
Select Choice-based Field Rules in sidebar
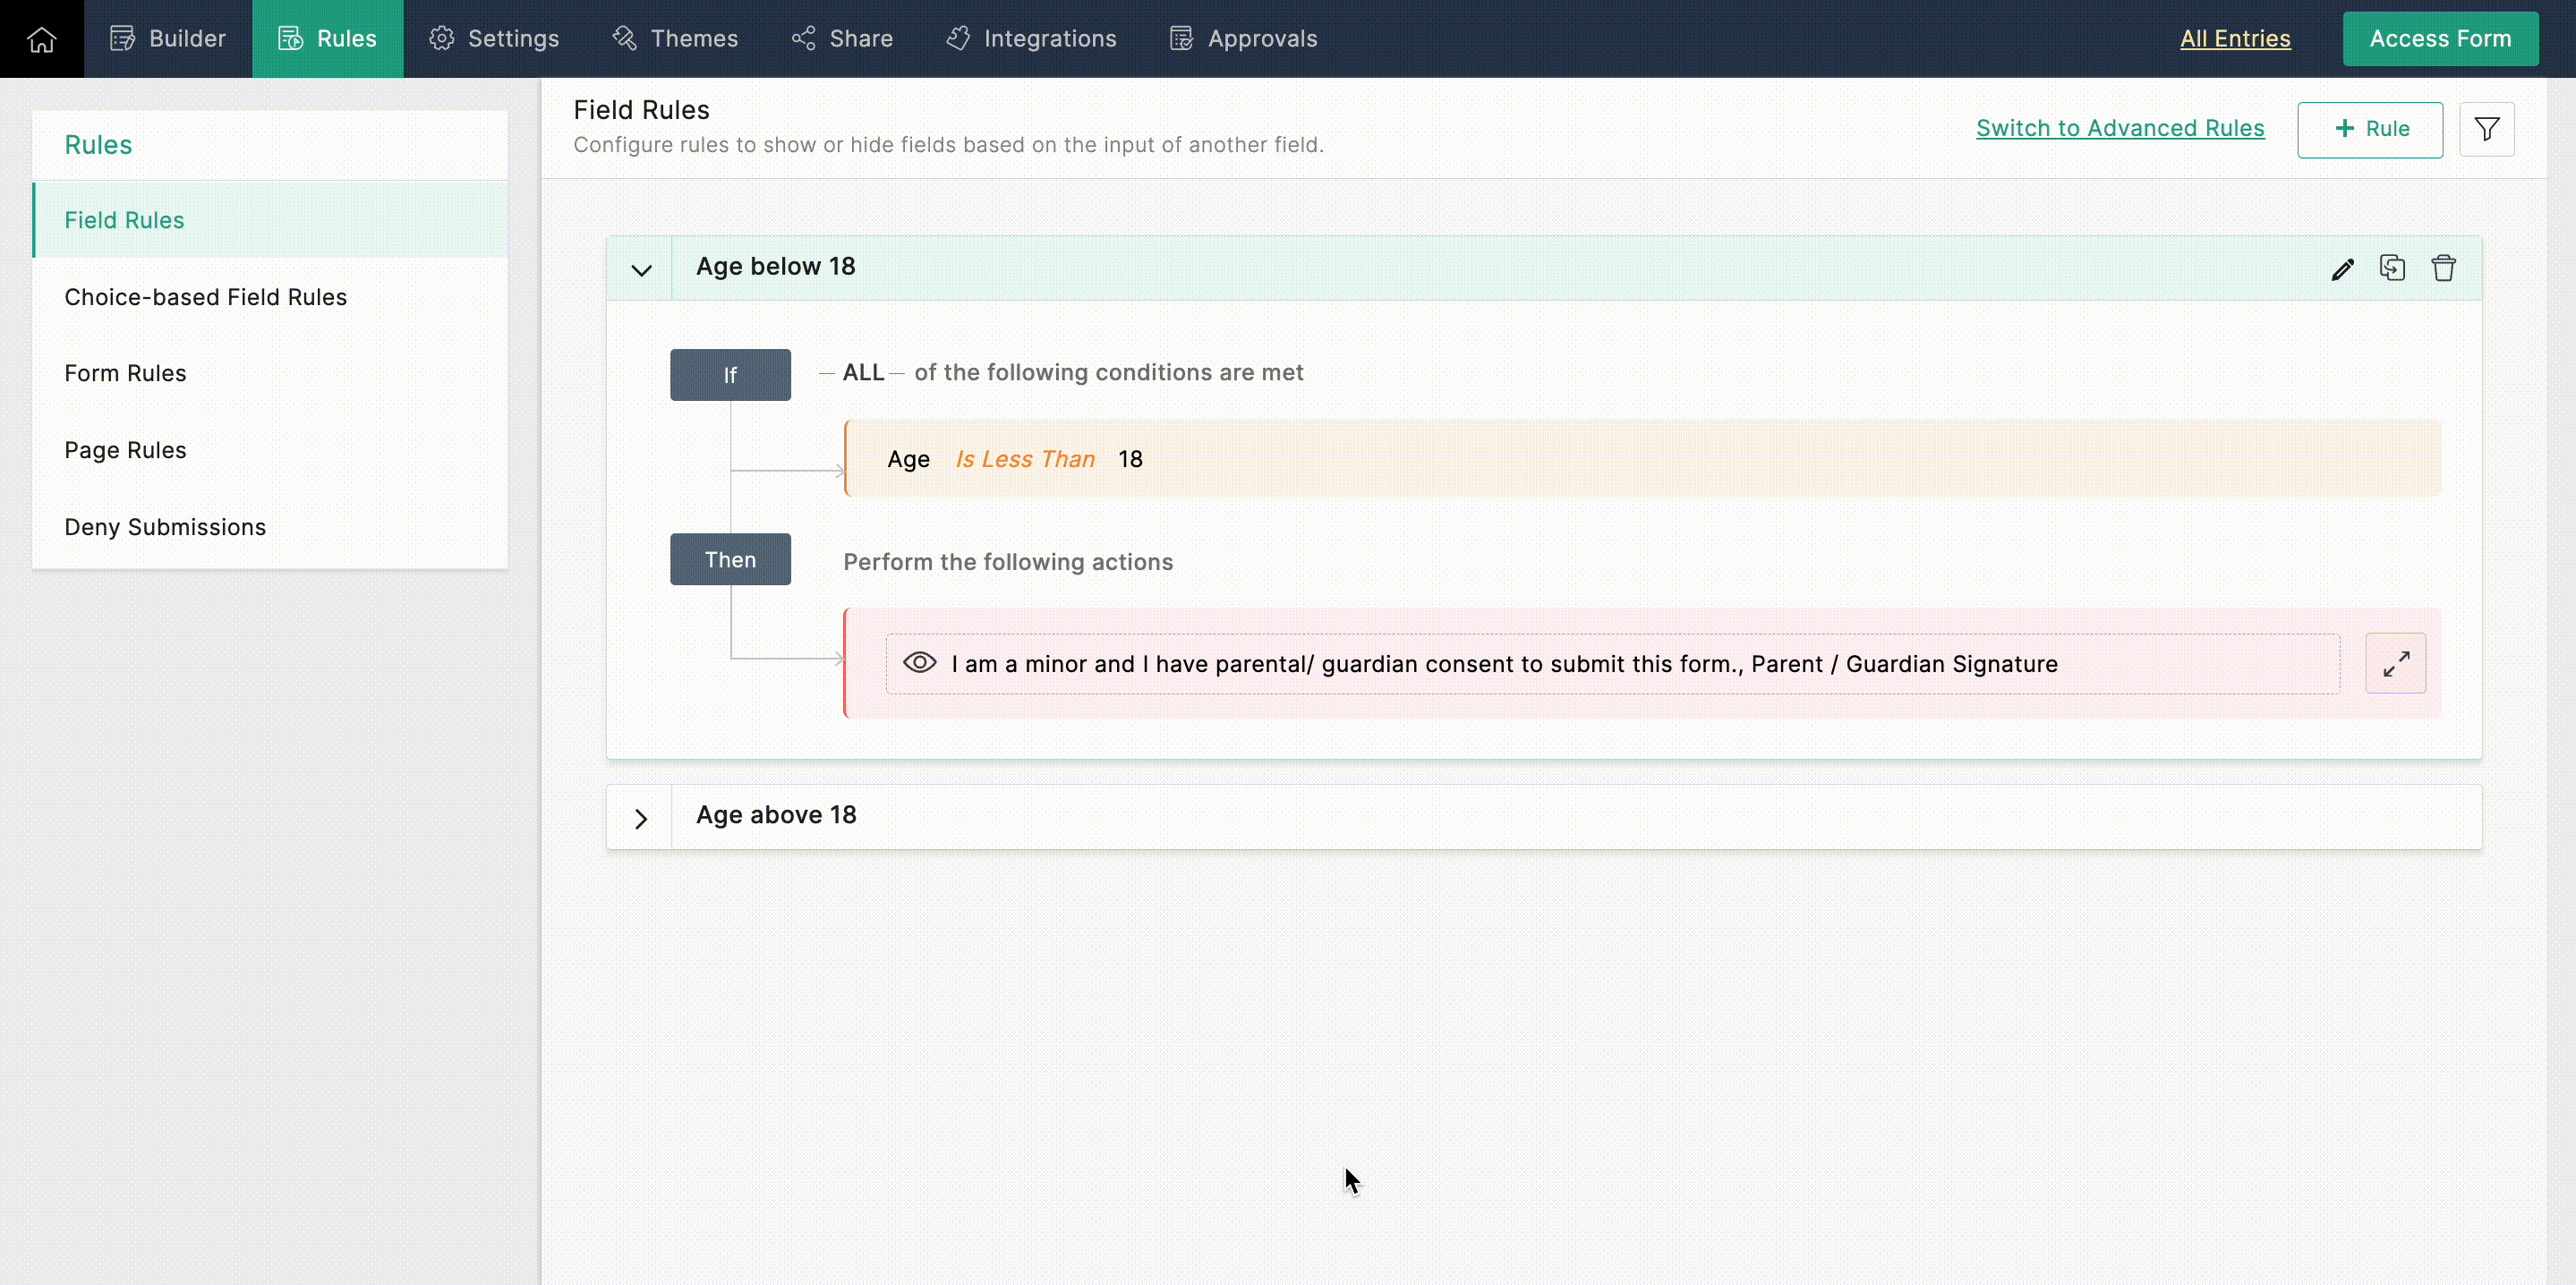(205, 297)
